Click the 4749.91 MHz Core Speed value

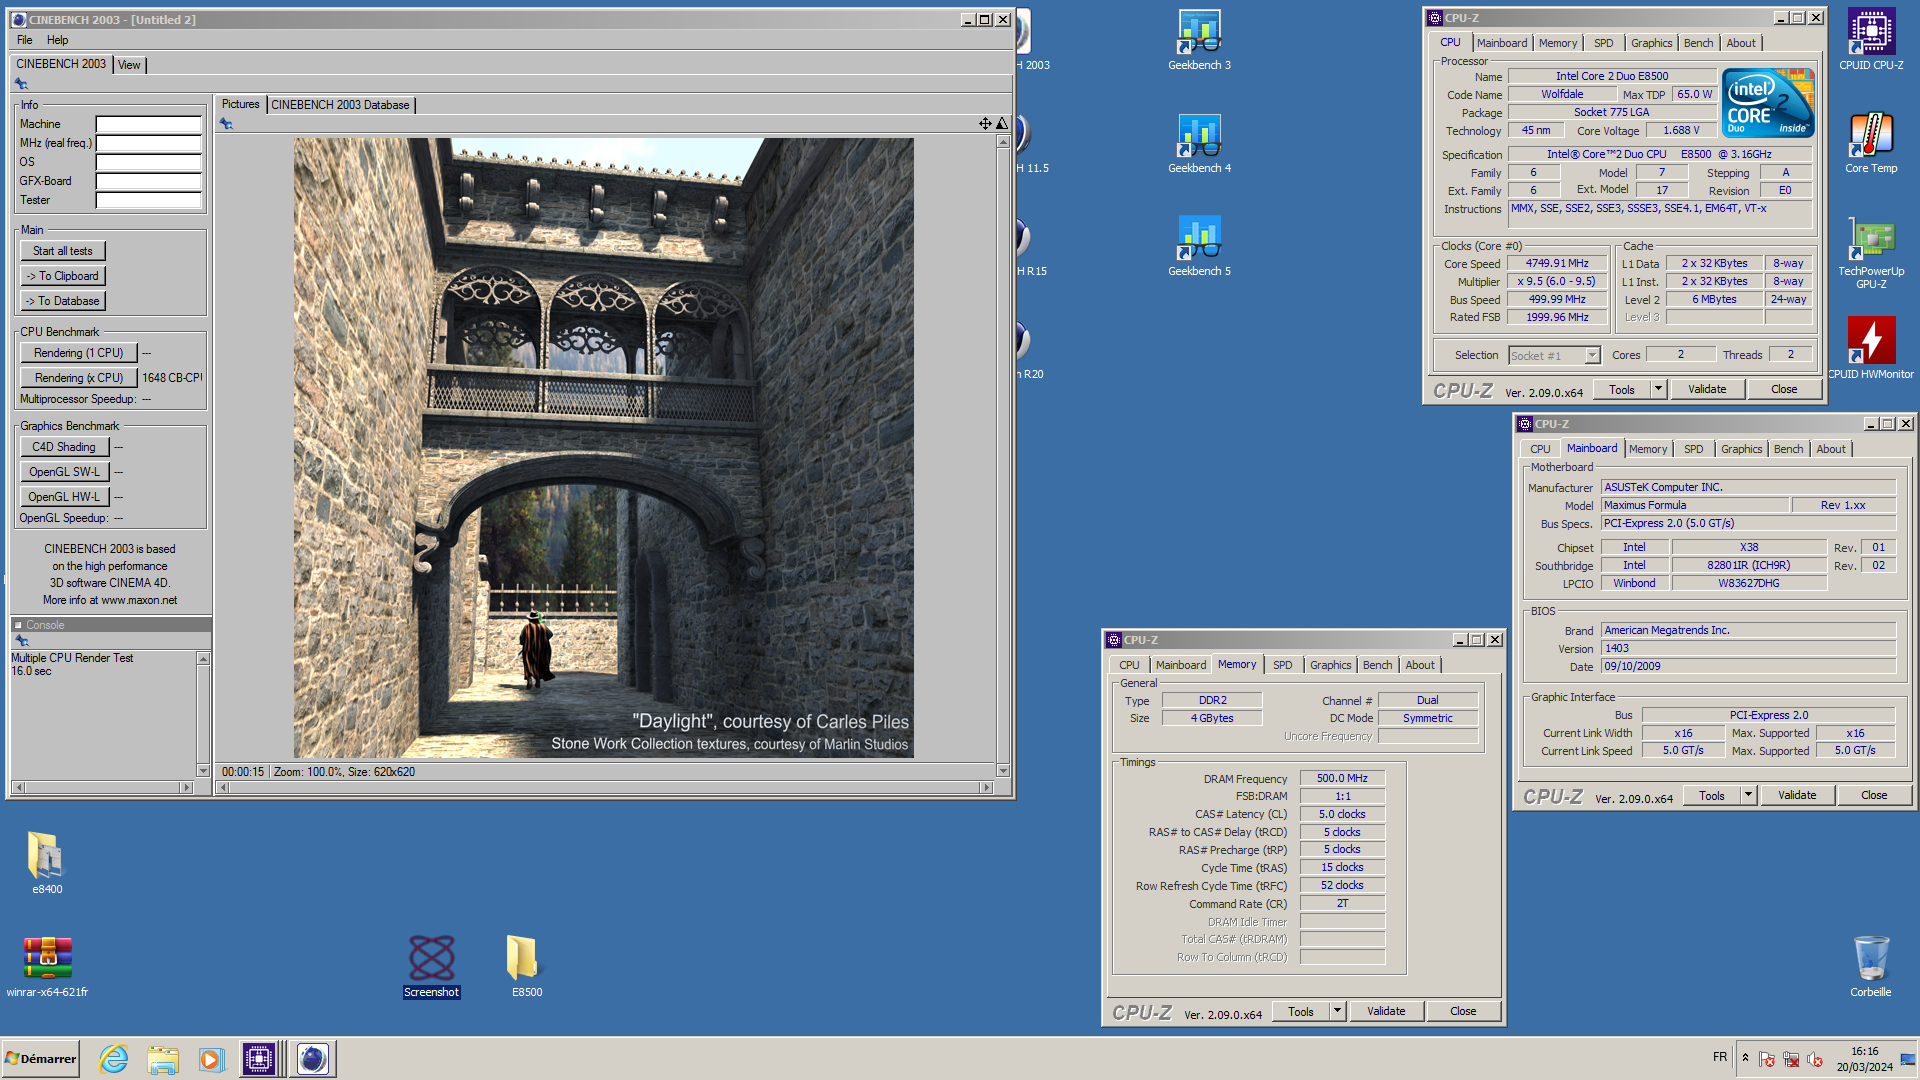1557,264
